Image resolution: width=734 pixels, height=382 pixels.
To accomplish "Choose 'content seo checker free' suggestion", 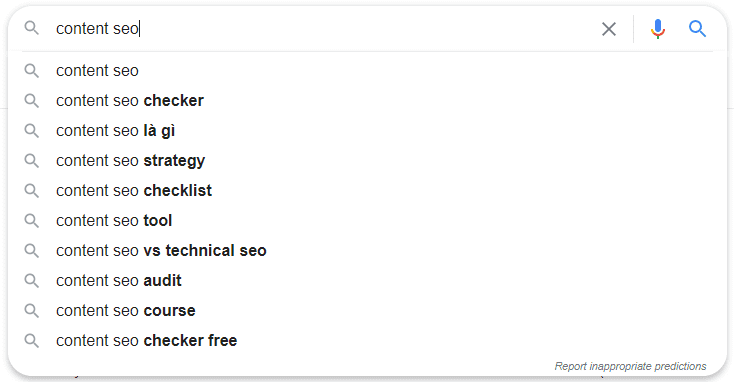I will click(367, 340).
